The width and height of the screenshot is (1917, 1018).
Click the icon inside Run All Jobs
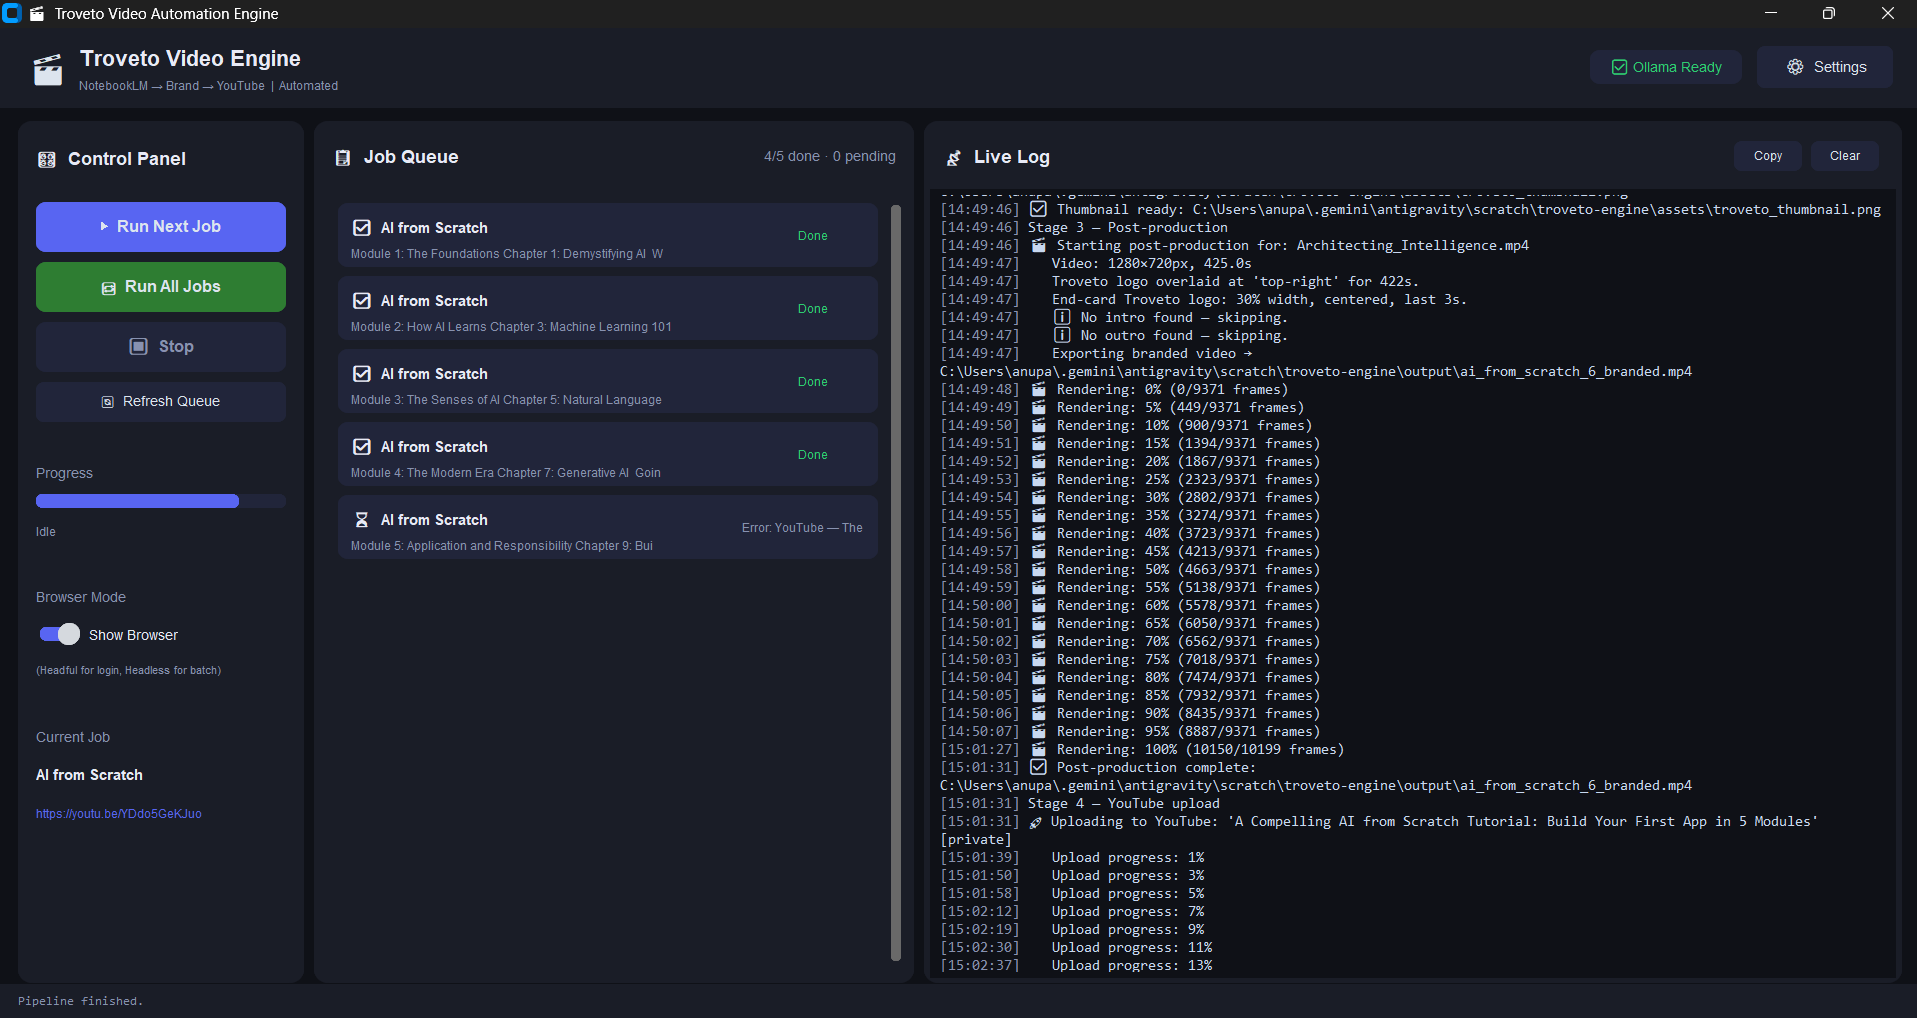109,288
